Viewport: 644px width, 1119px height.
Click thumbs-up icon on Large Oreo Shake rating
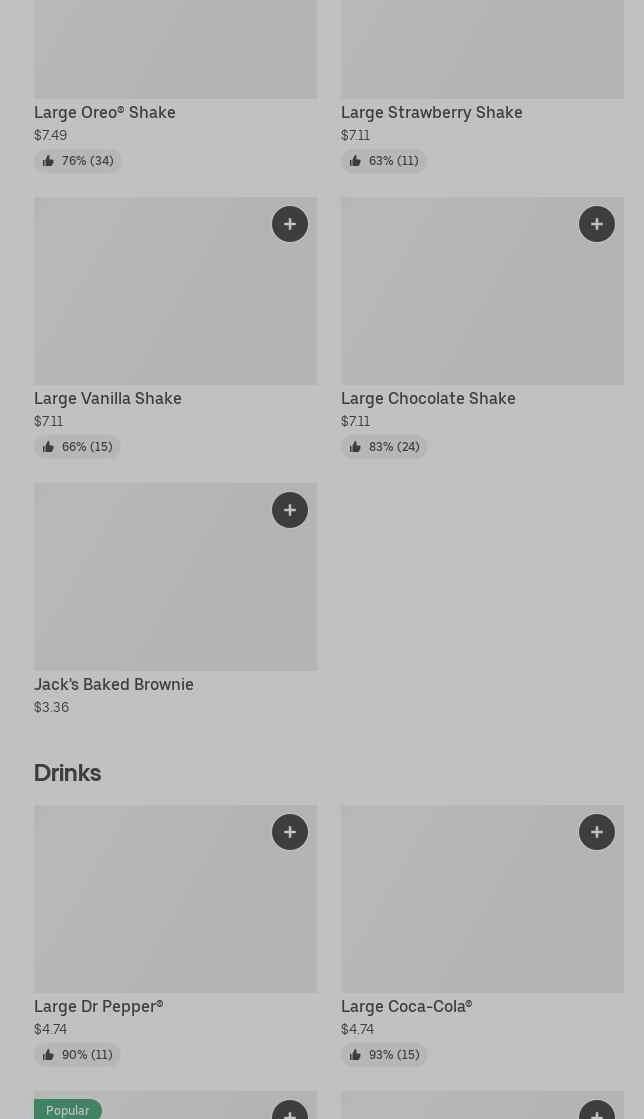point(48,161)
